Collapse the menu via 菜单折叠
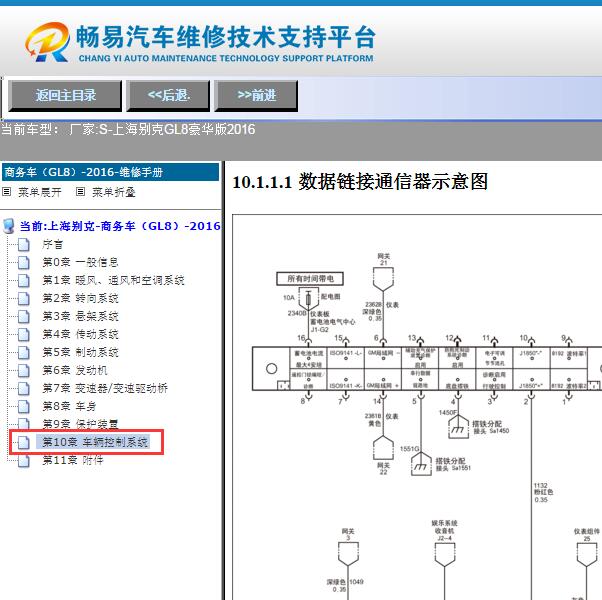Image resolution: width=602 pixels, height=600 pixels. point(114,192)
